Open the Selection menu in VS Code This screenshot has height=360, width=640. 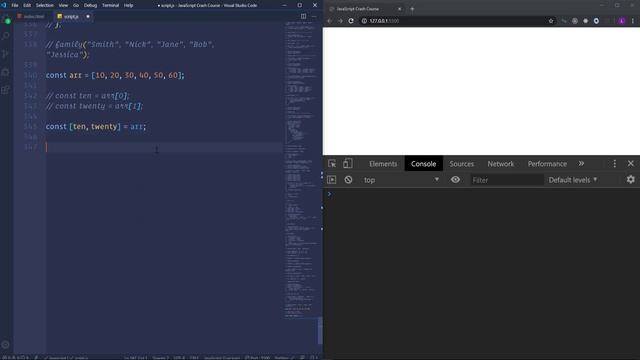pyautogui.click(x=44, y=5)
